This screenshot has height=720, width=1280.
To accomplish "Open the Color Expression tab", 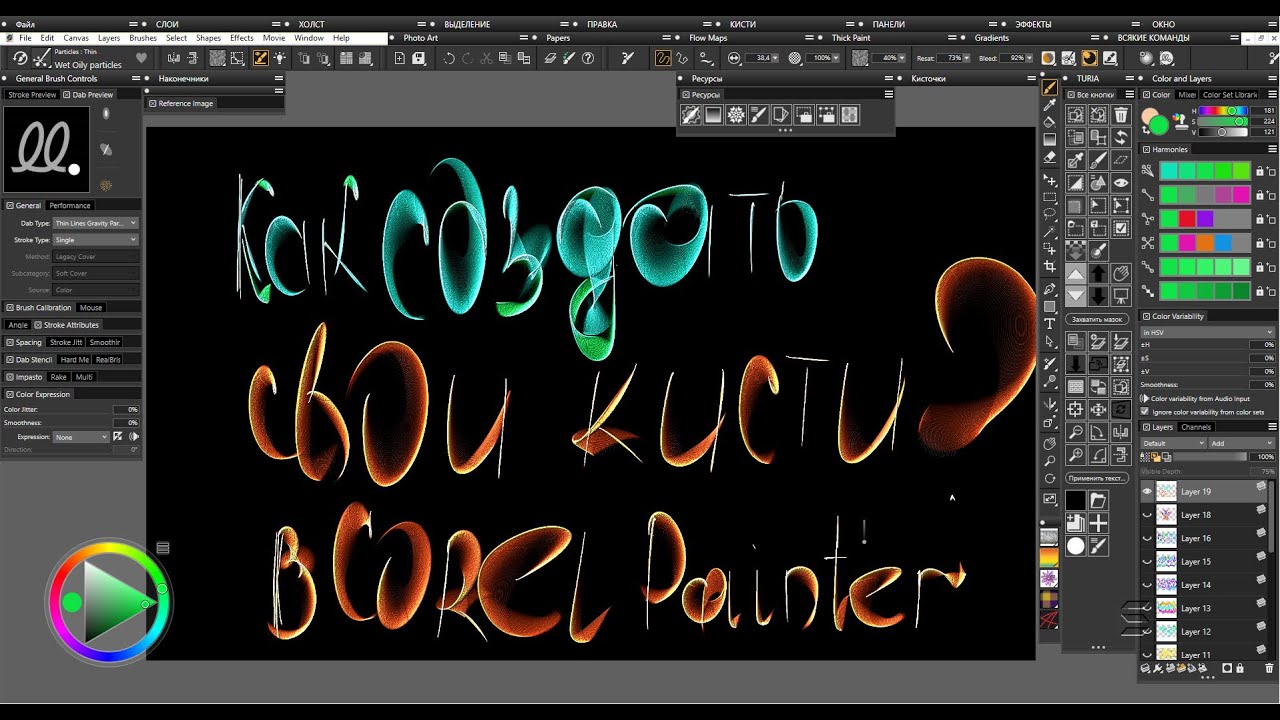I will (38, 394).
